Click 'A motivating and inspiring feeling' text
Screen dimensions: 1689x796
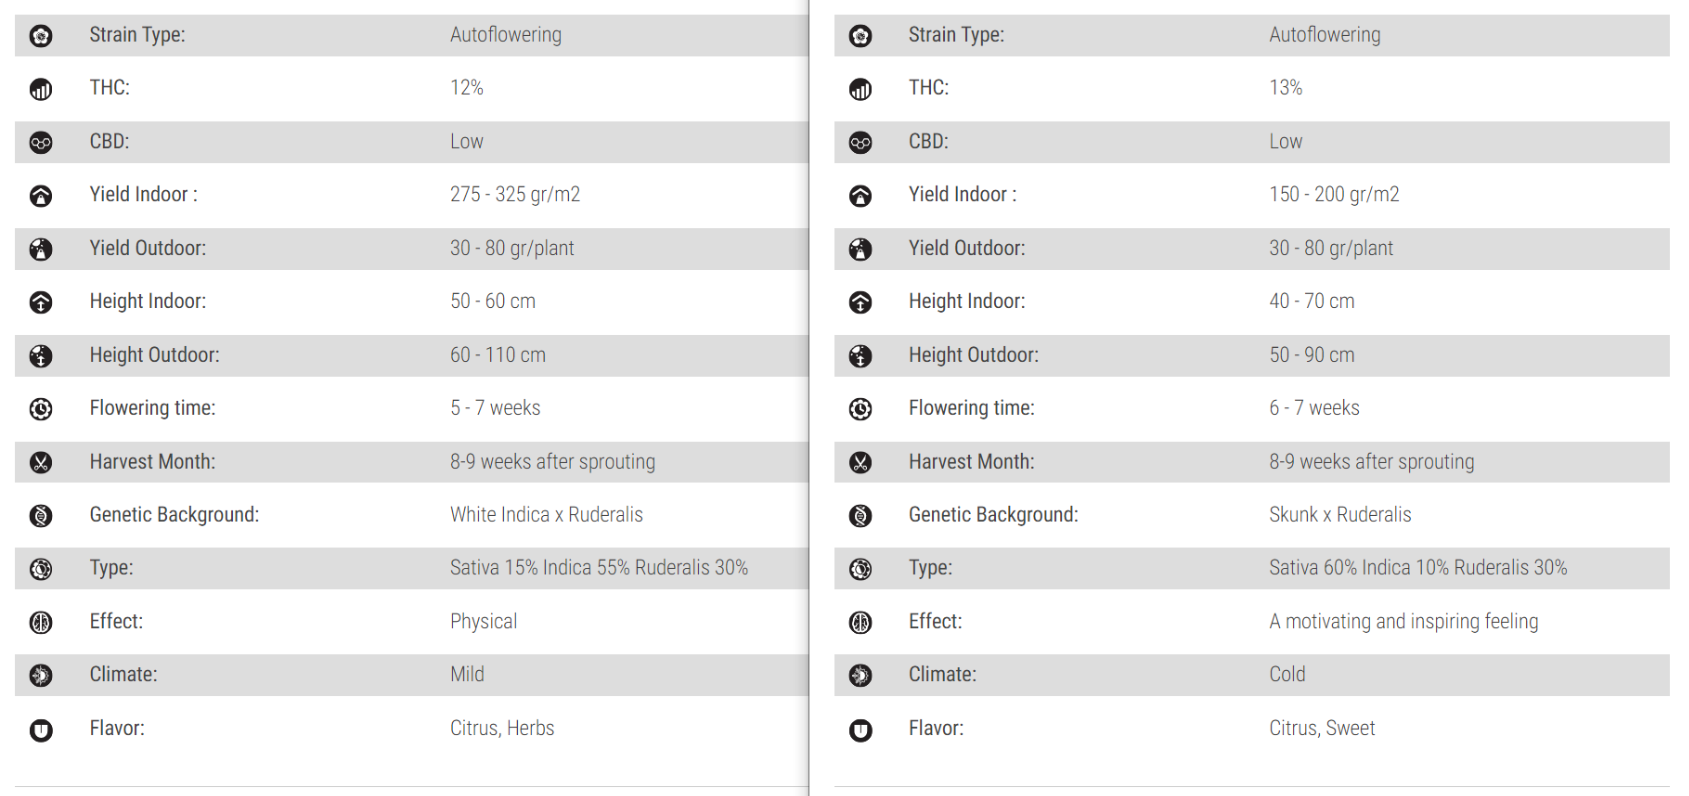pos(1403,621)
